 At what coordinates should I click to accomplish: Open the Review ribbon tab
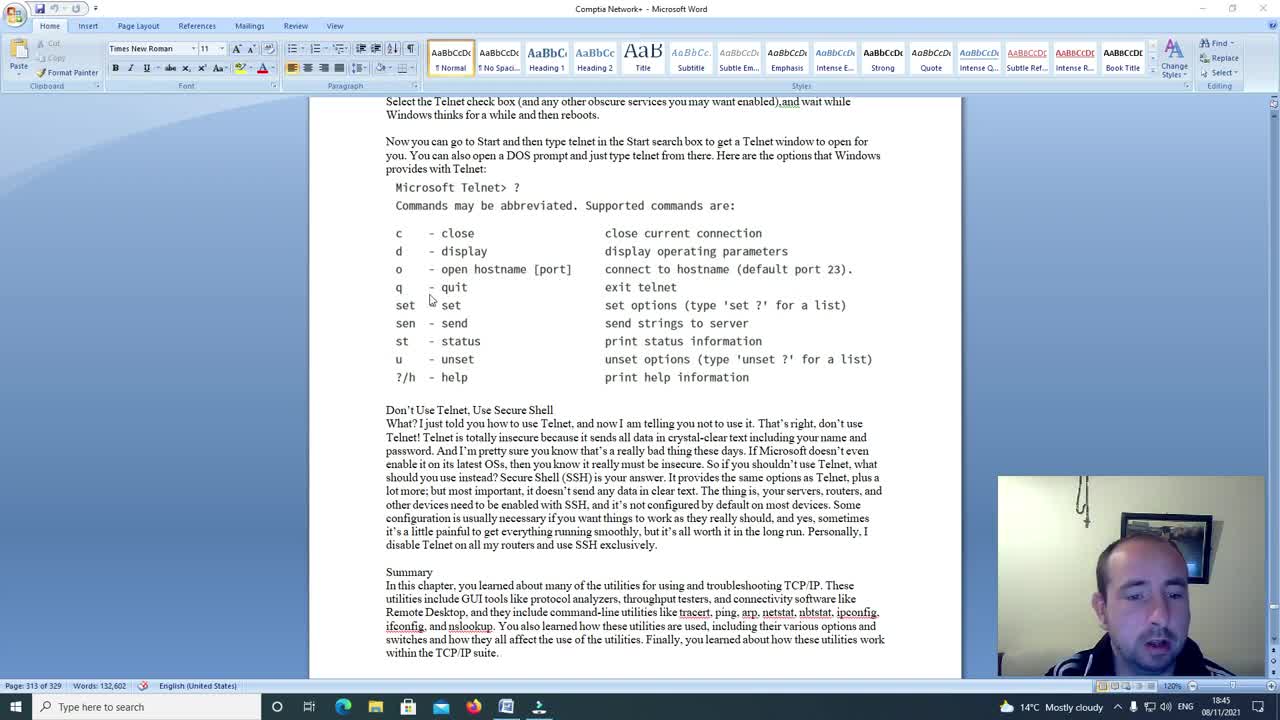click(x=296, y=26)
